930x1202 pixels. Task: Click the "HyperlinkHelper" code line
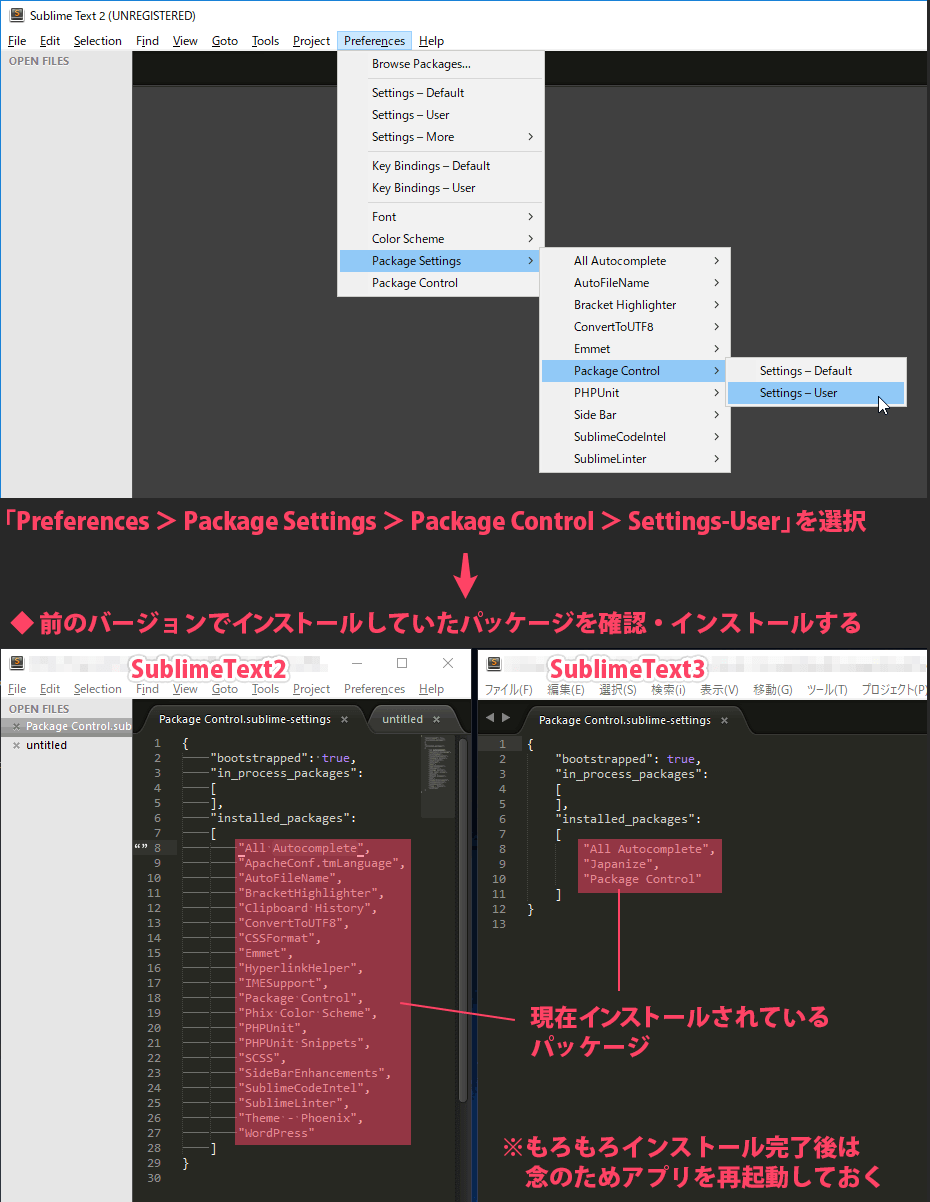coord(300,968)
